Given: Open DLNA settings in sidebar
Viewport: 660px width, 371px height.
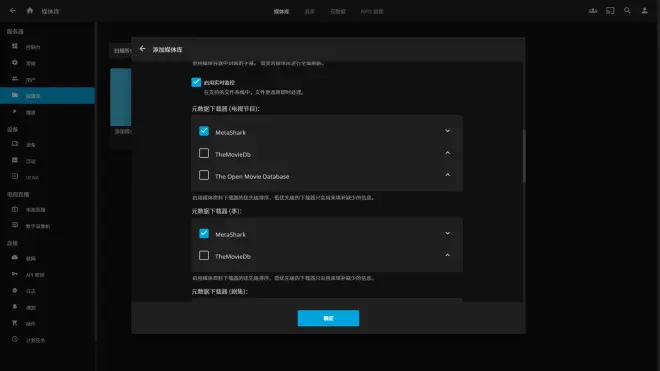Looking at the screenshot, I should (x=47, y=177).
